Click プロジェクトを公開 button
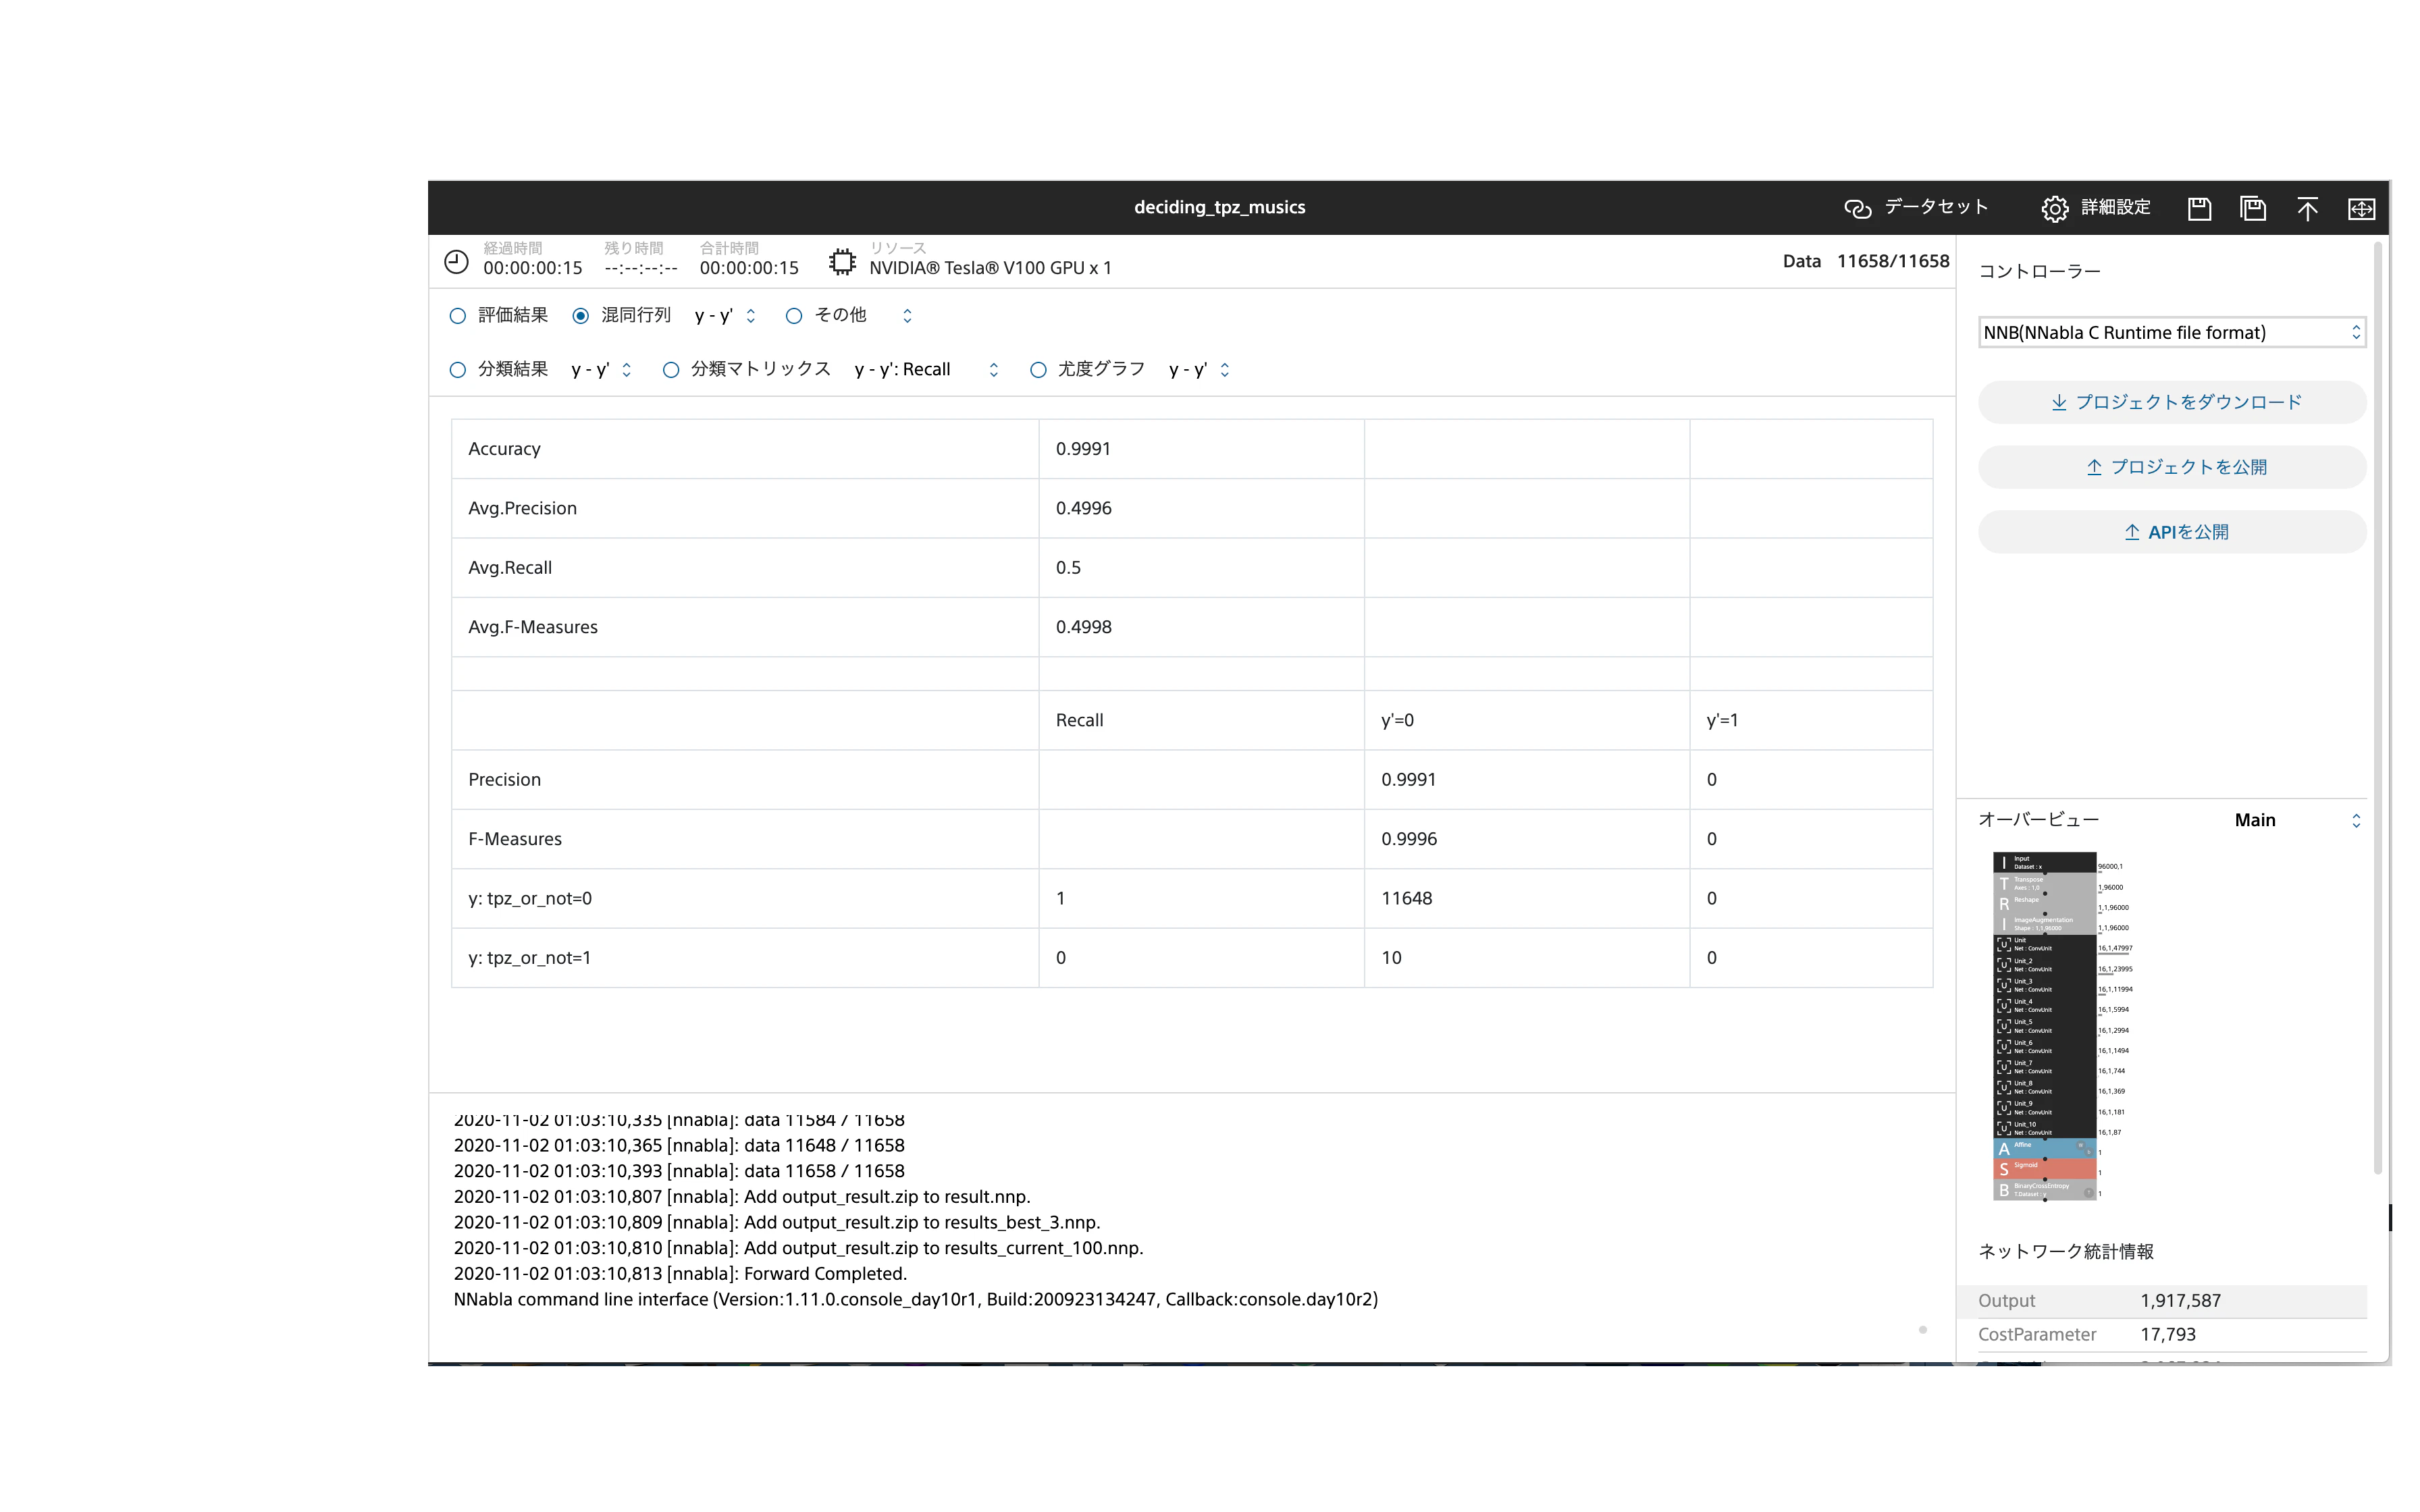This screenshot has width=2420, height=1512. (2172, 467)
